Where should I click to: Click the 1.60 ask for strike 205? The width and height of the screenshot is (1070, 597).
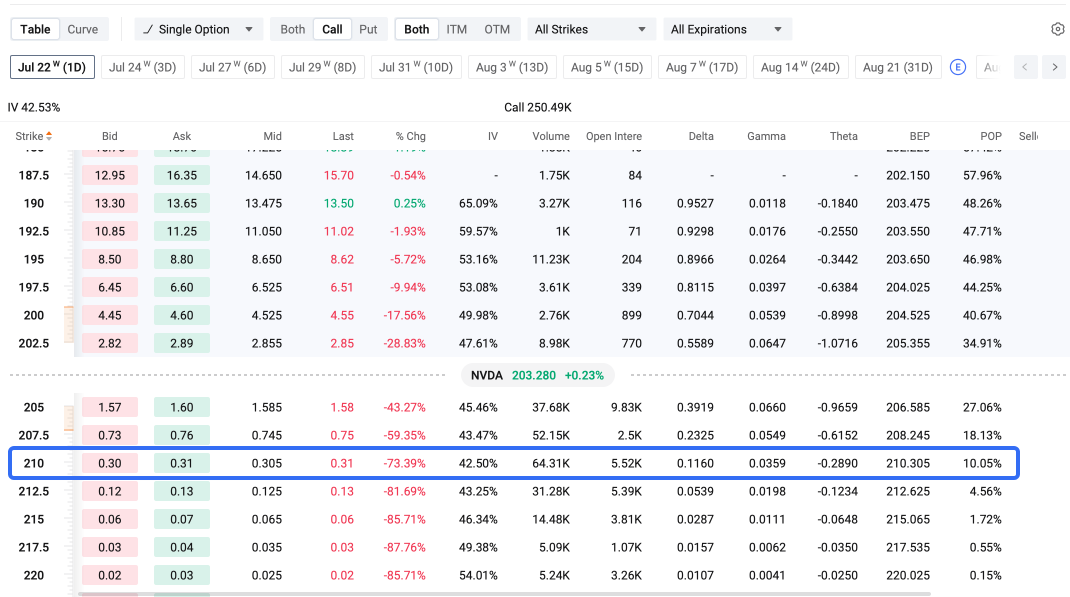point(182,407)
